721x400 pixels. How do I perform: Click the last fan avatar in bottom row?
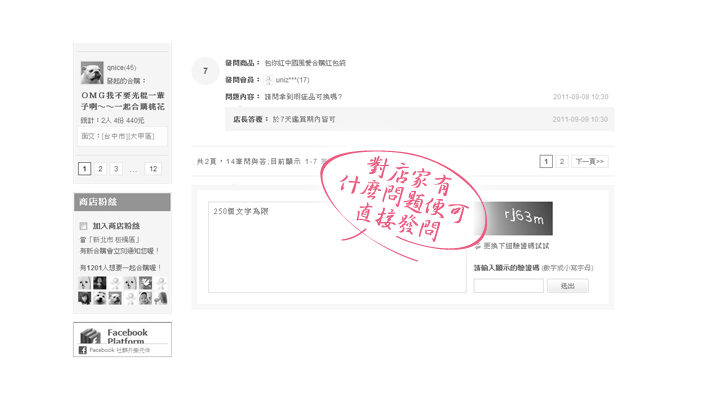tap(160, 298)
